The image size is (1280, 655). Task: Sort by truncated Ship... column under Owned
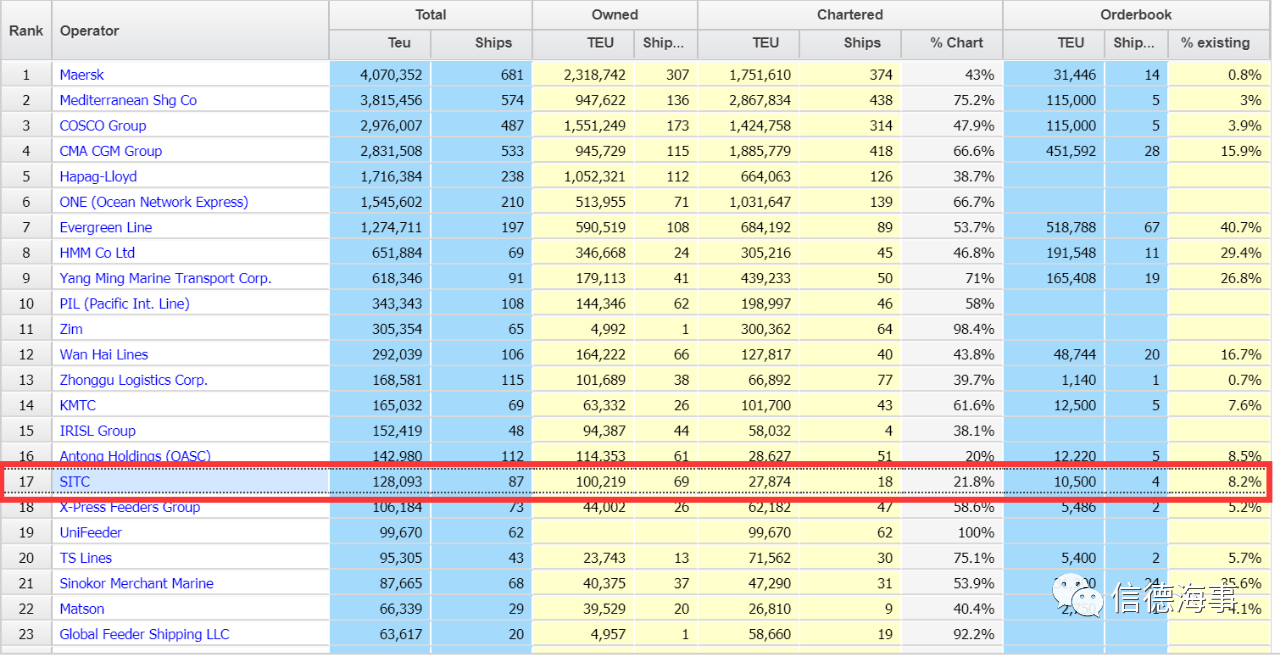pos(666,44)
